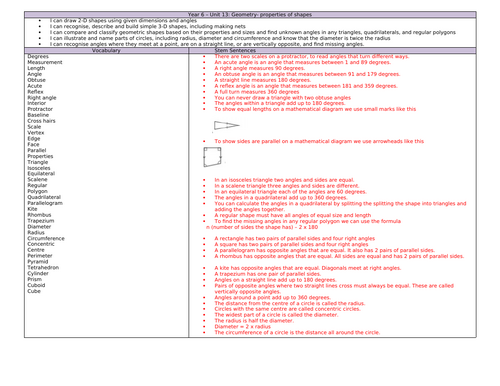Click the vocabulary word 'Diameter'
Viewport: 500px width, 386px height.
(x=39, y=227)
